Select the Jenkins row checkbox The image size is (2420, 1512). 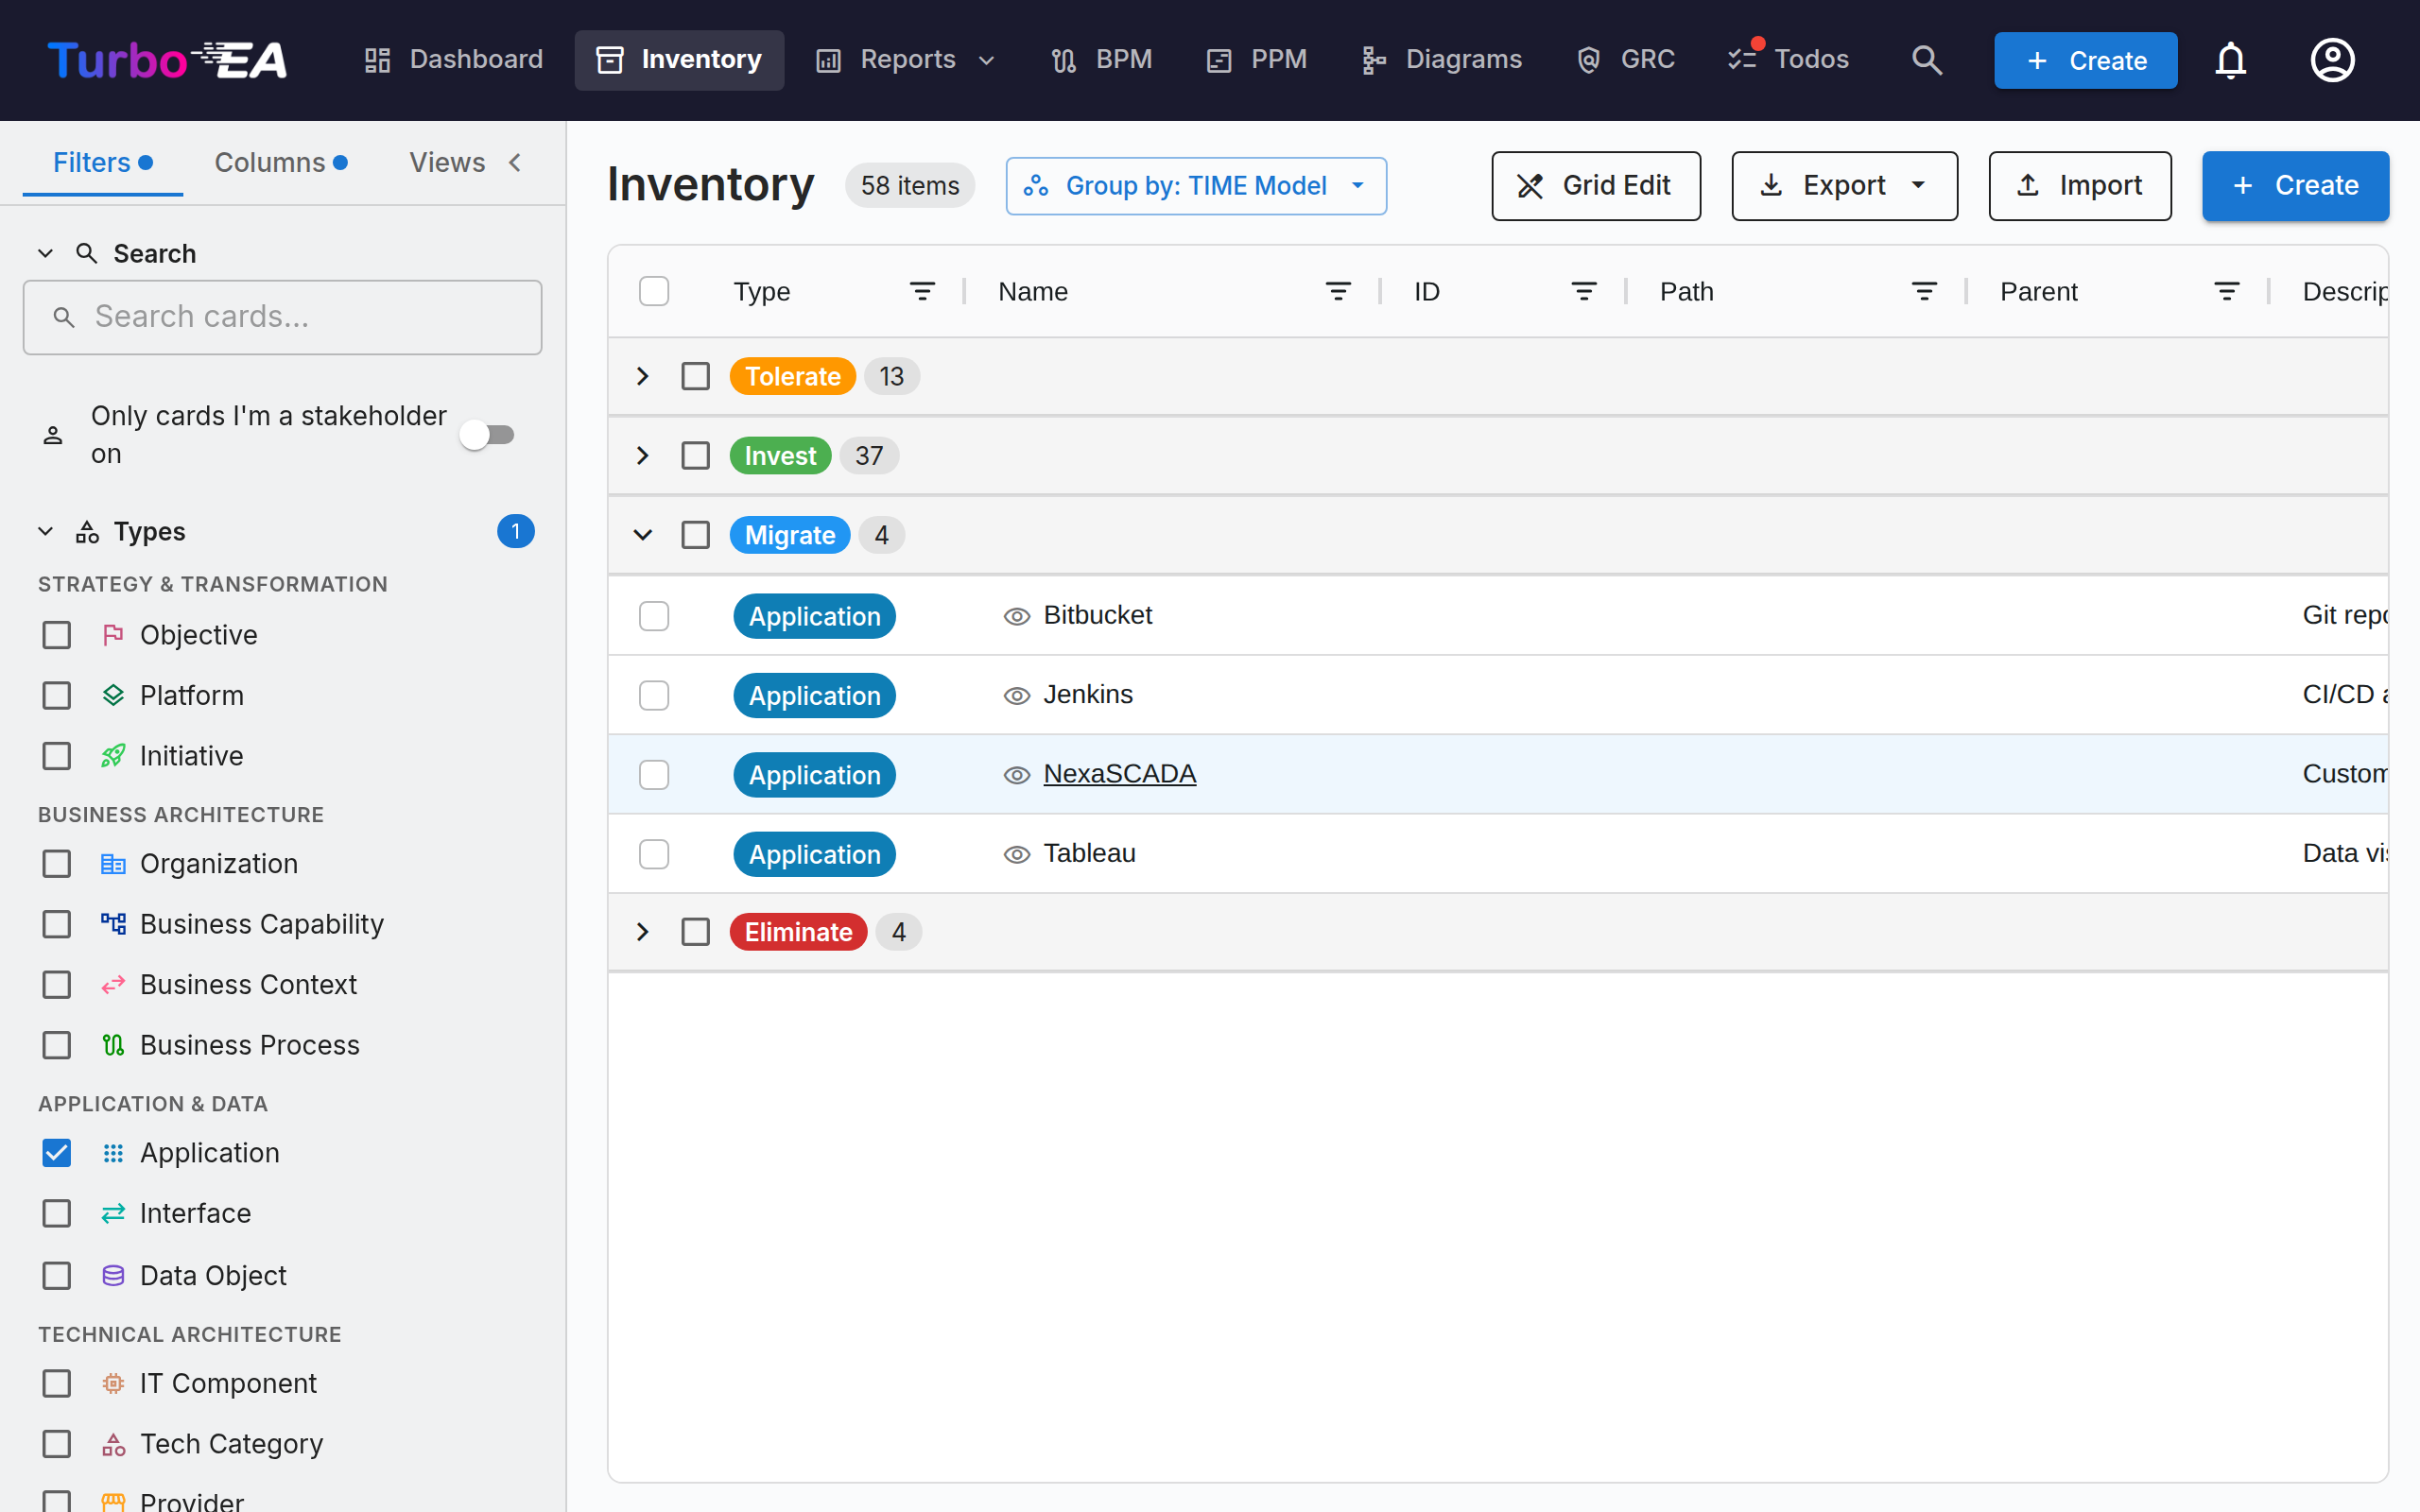654,695
